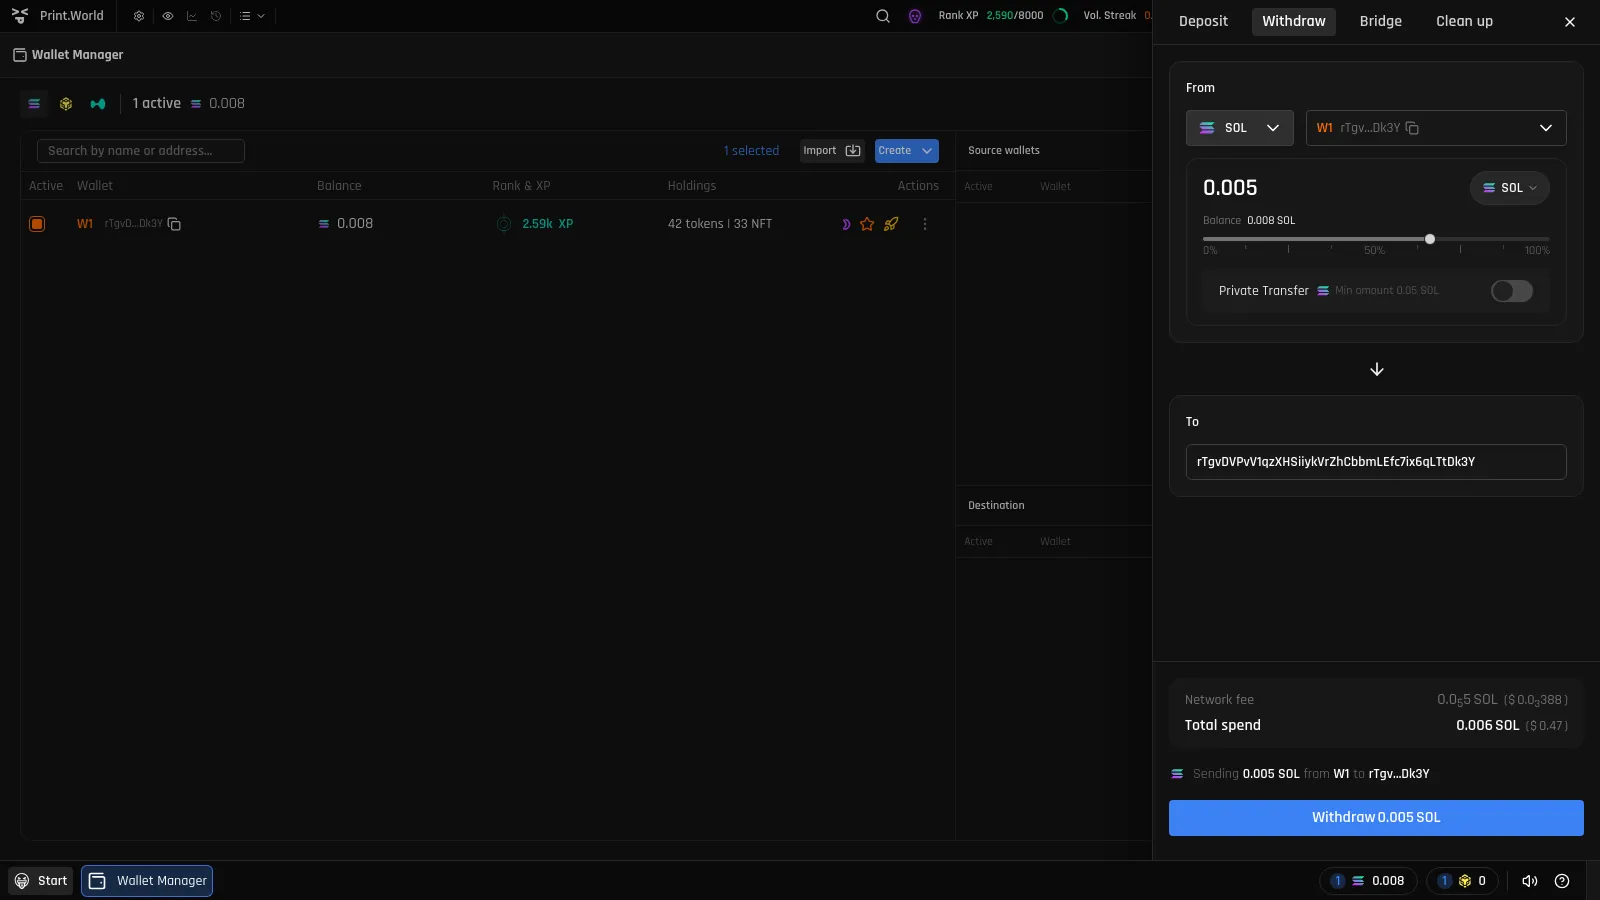Image resolution: width=1600 pixels, height=900 pixels.
Task: Close the withdraw side panel
Action: point(1570,22)
